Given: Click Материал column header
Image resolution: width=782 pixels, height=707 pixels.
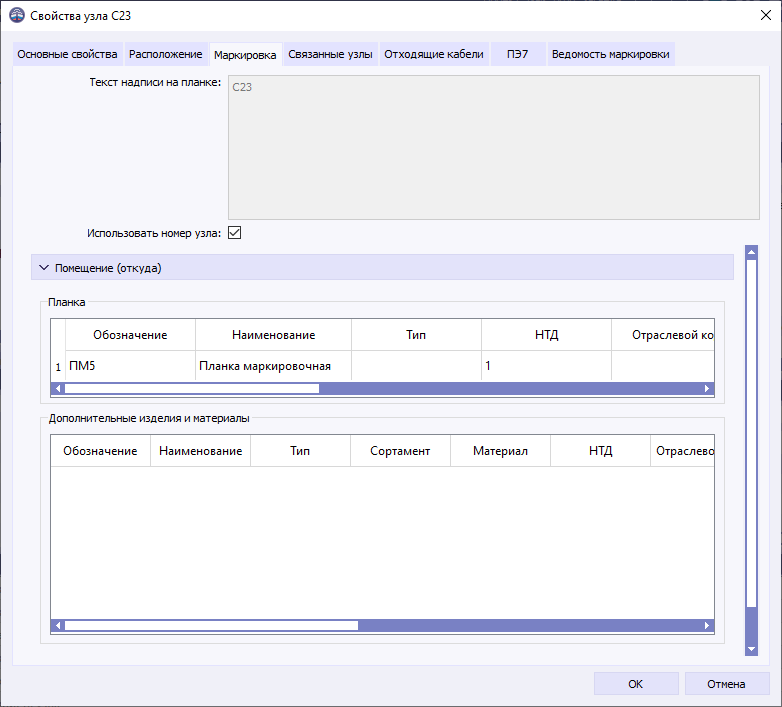Looking at the screenshot, I should coord(500,451).
